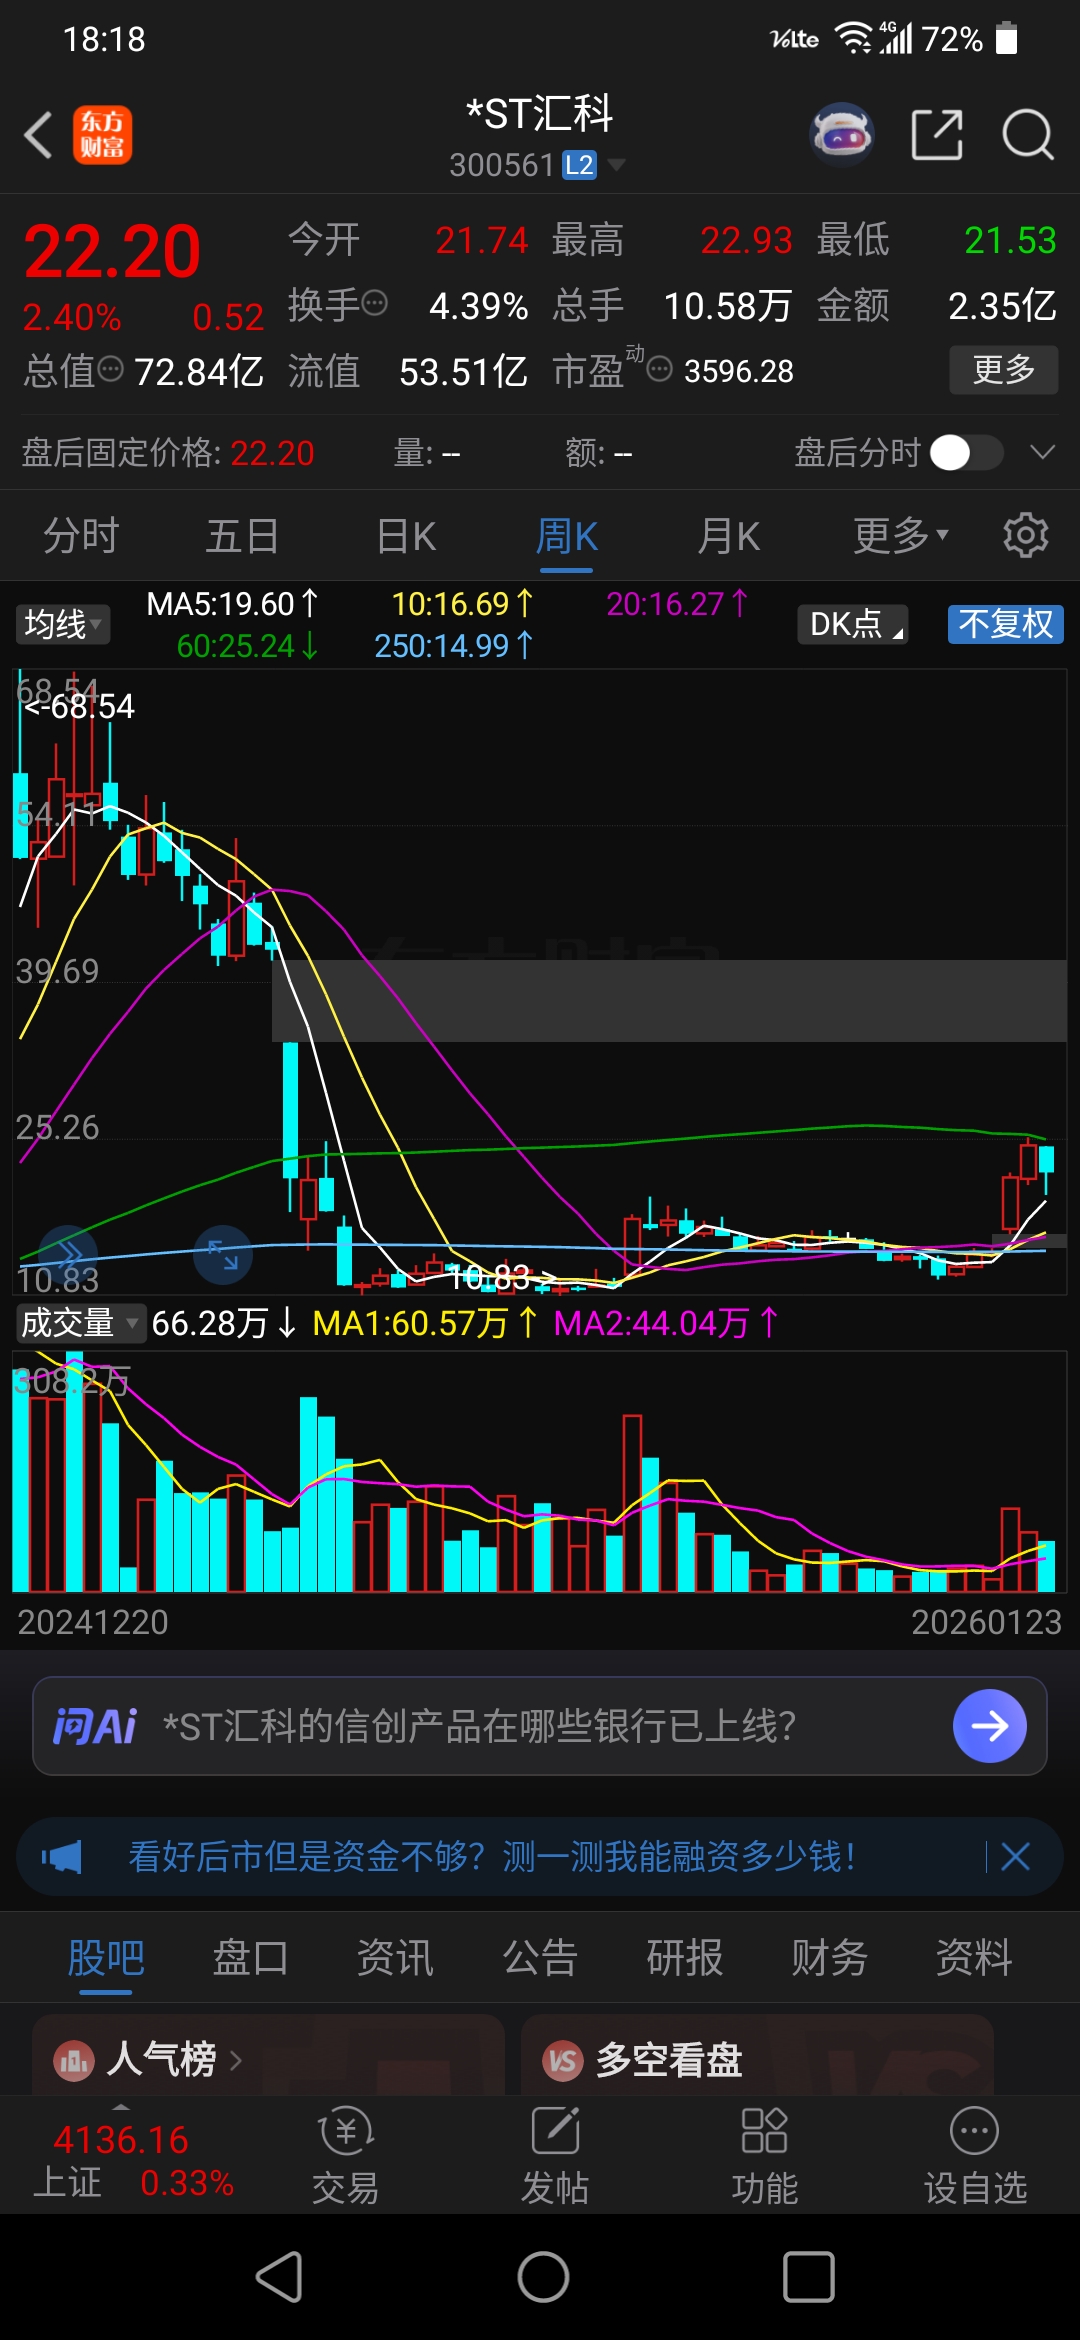Viewport: 1080px width, 2340px height.
Task: Open the 研报 tab
Action: [685, 1958]
